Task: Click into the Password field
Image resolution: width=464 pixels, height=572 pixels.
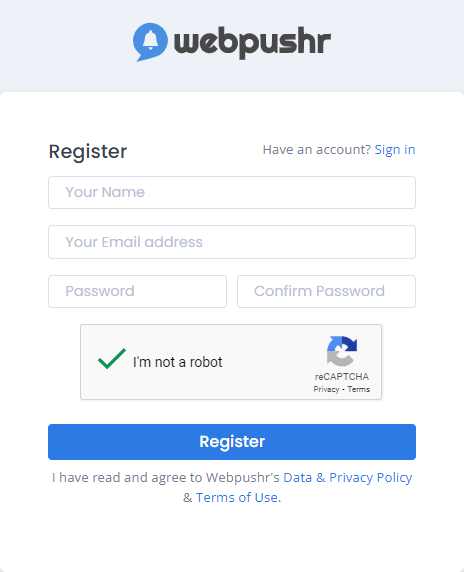Action: [x=138, y=291]
